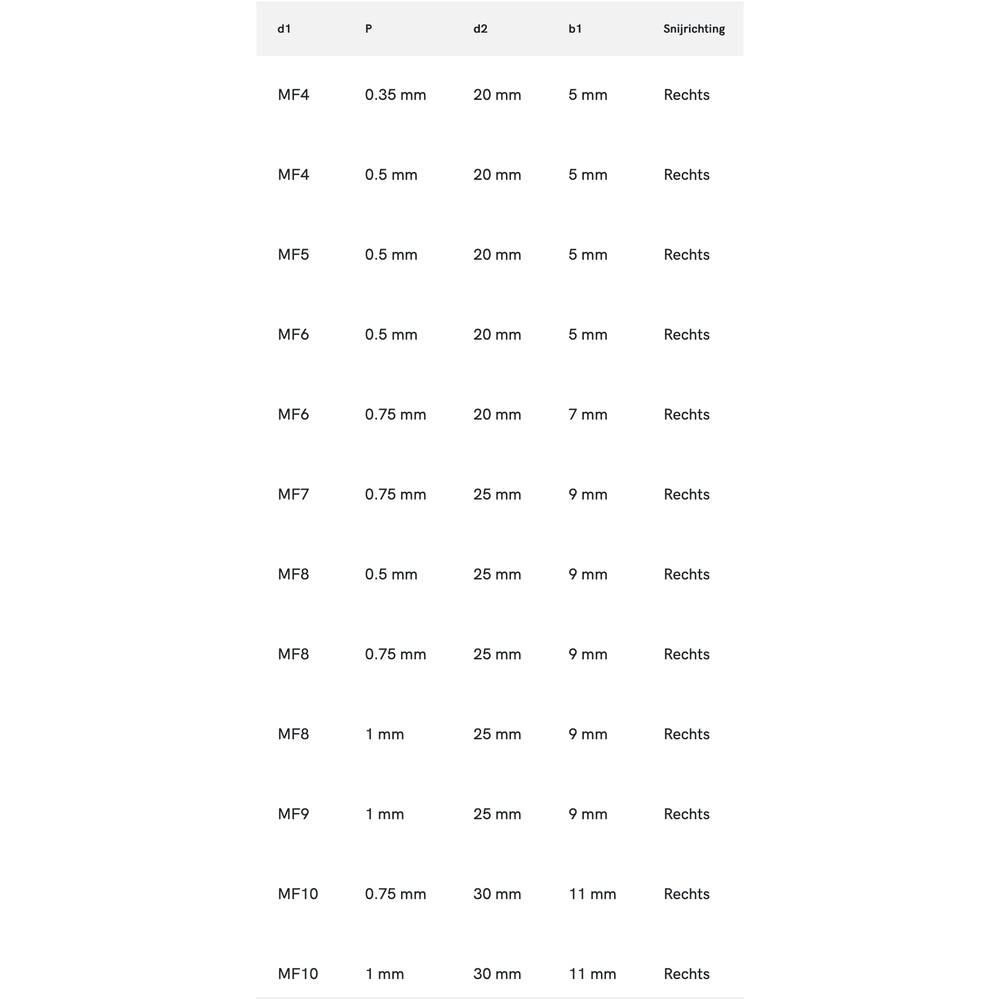Click the d1 column header
Screen dimensions: 1000x1000
coord(284,29)
